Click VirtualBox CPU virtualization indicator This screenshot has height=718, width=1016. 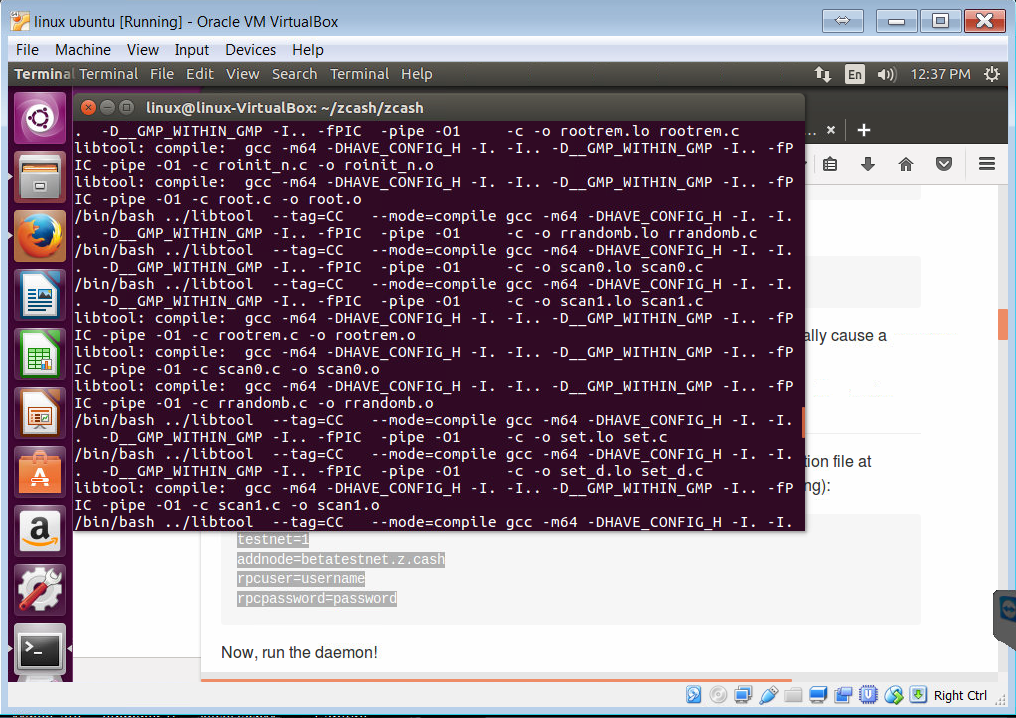[868, 695]
